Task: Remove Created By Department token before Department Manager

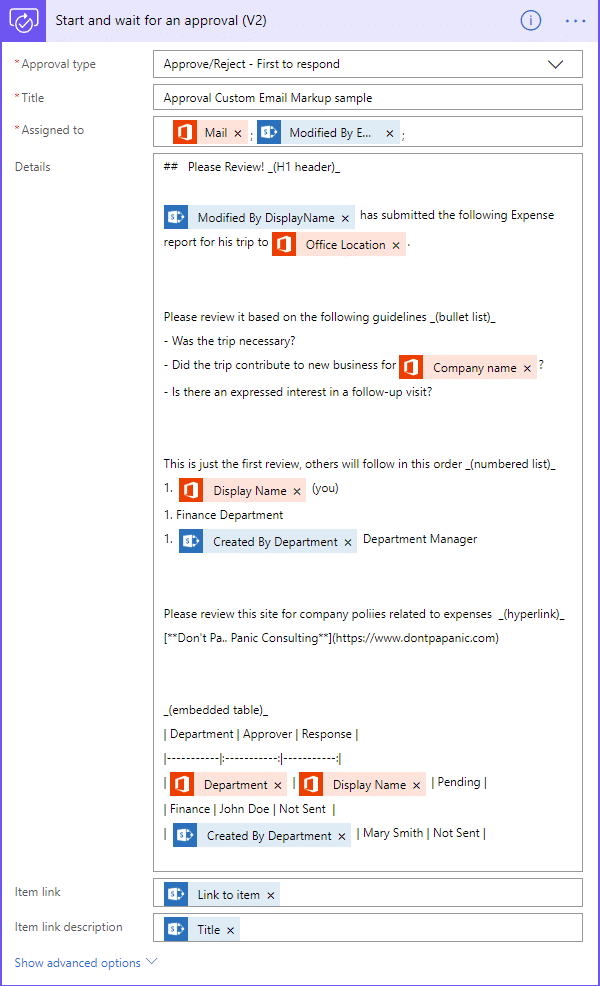Action: coord(348,543)
